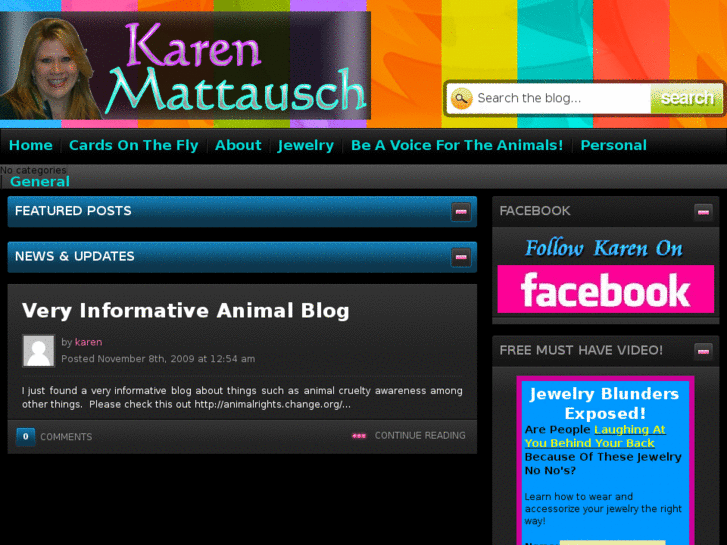Click the magnifier icon in the search box
The image size is (727, 545).
point(461,98)
